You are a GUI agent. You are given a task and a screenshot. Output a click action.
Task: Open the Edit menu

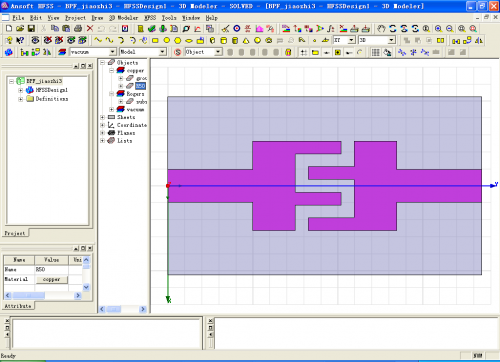[x=36, y=18]
